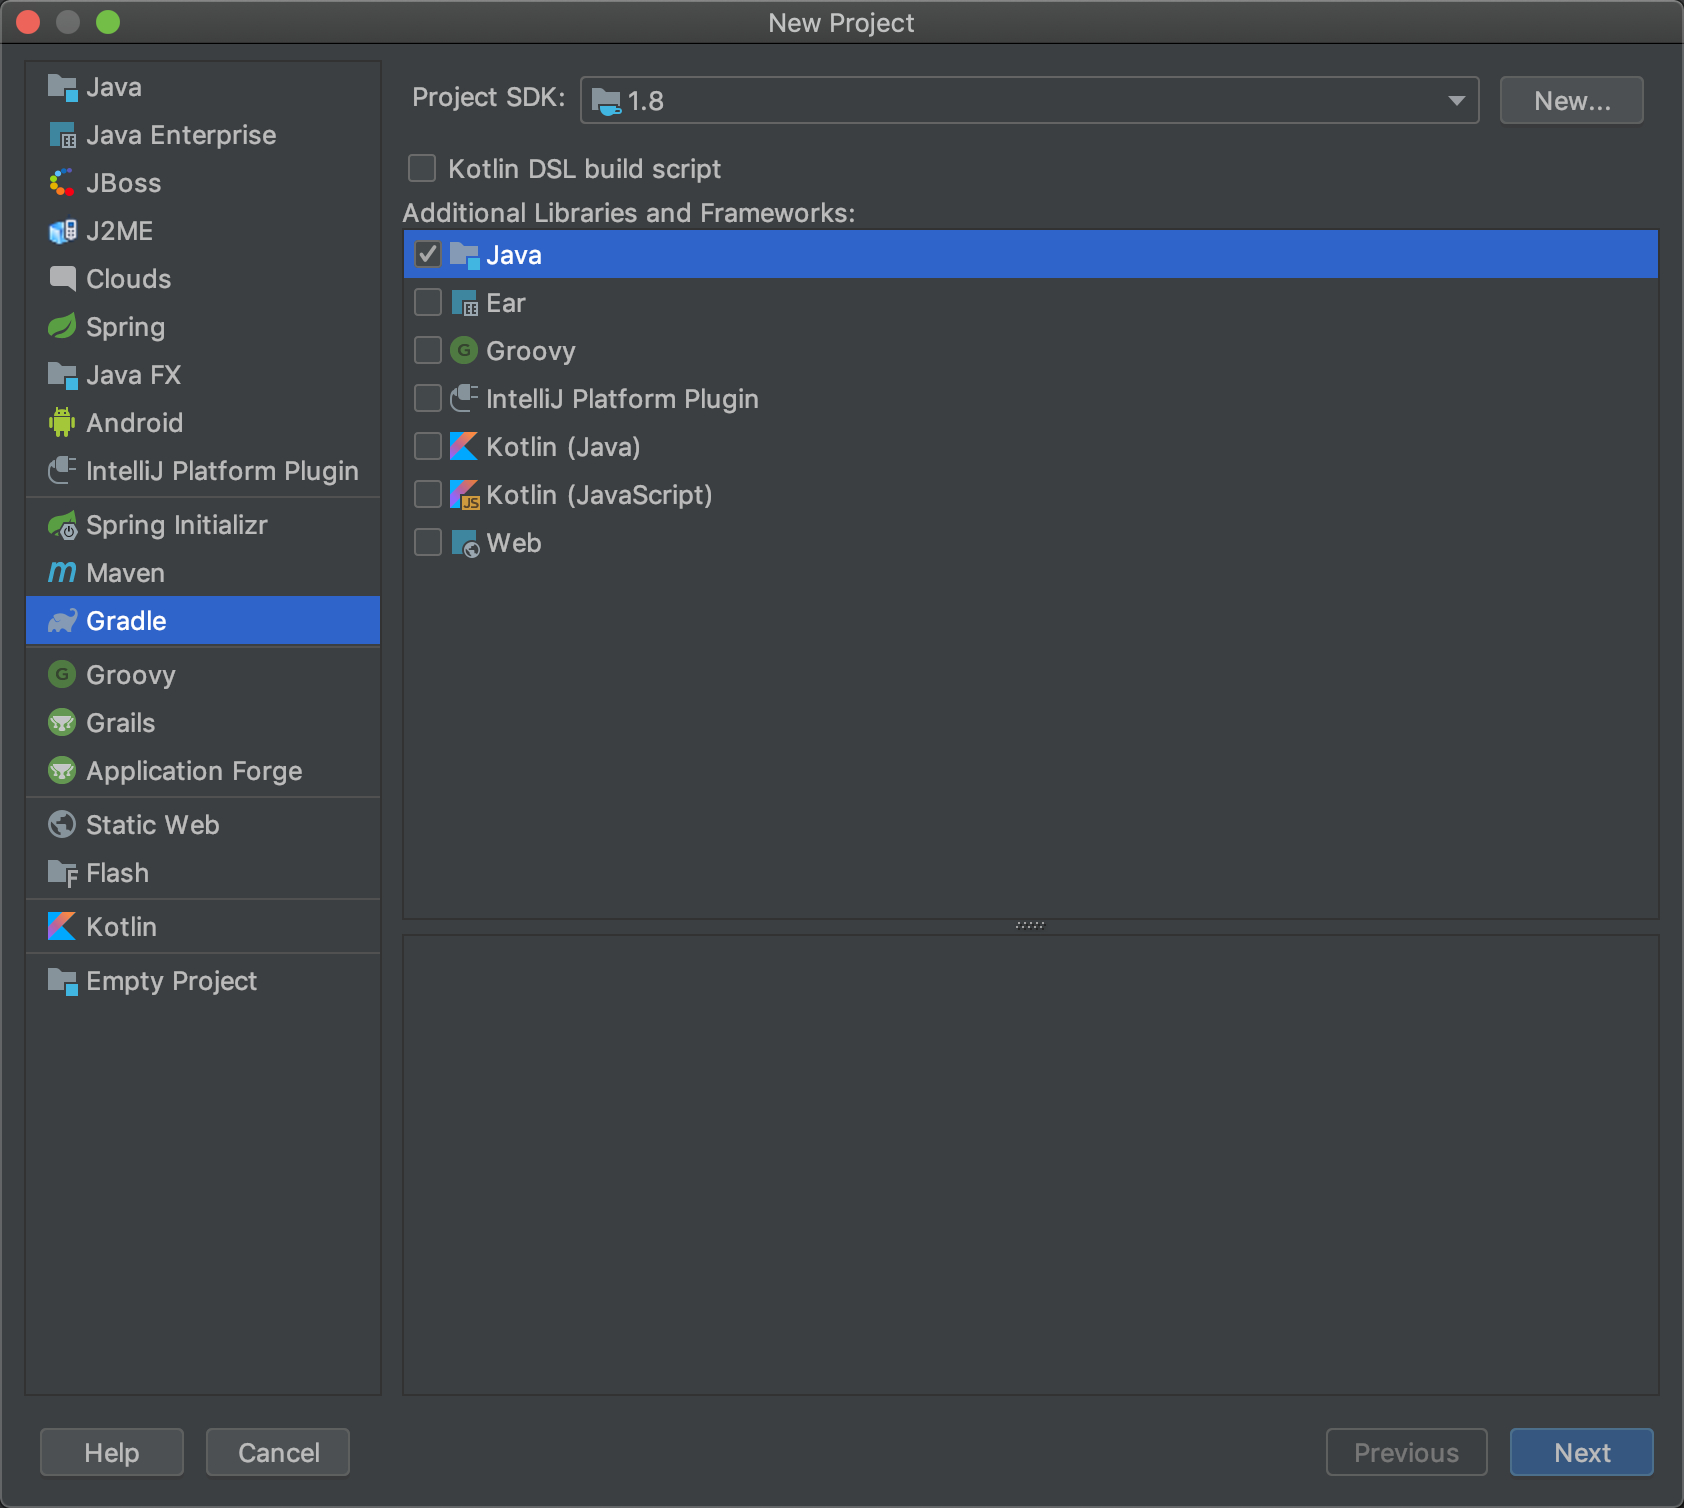This screenshot has width=1684, height=1508.
Task: Click the Kotlin (Java) framework icon
Action: coord(464,447)
